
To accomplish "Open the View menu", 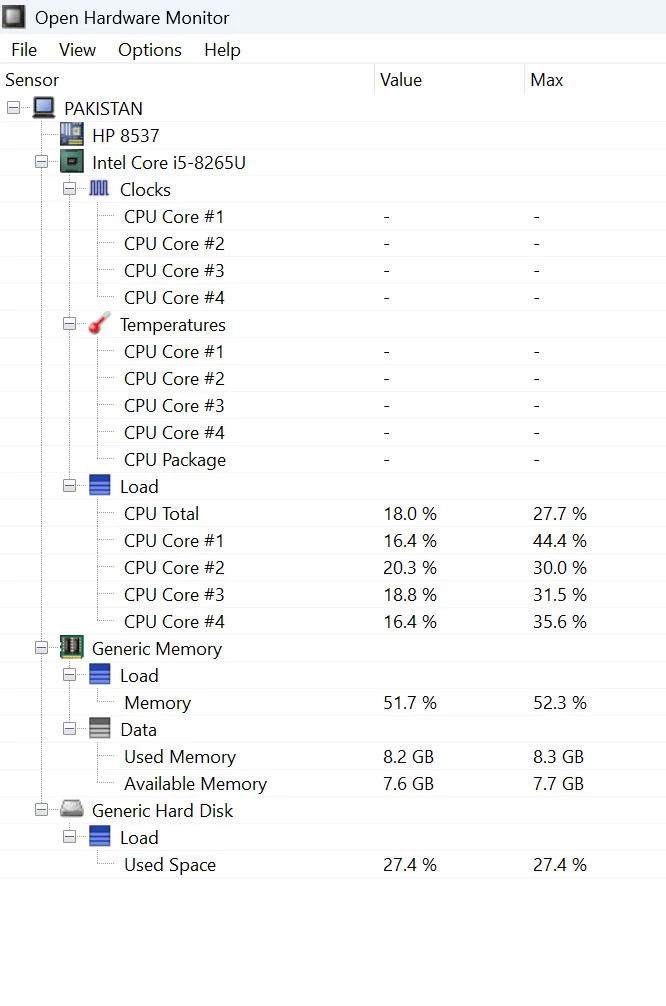I will [x=77, y=50].
